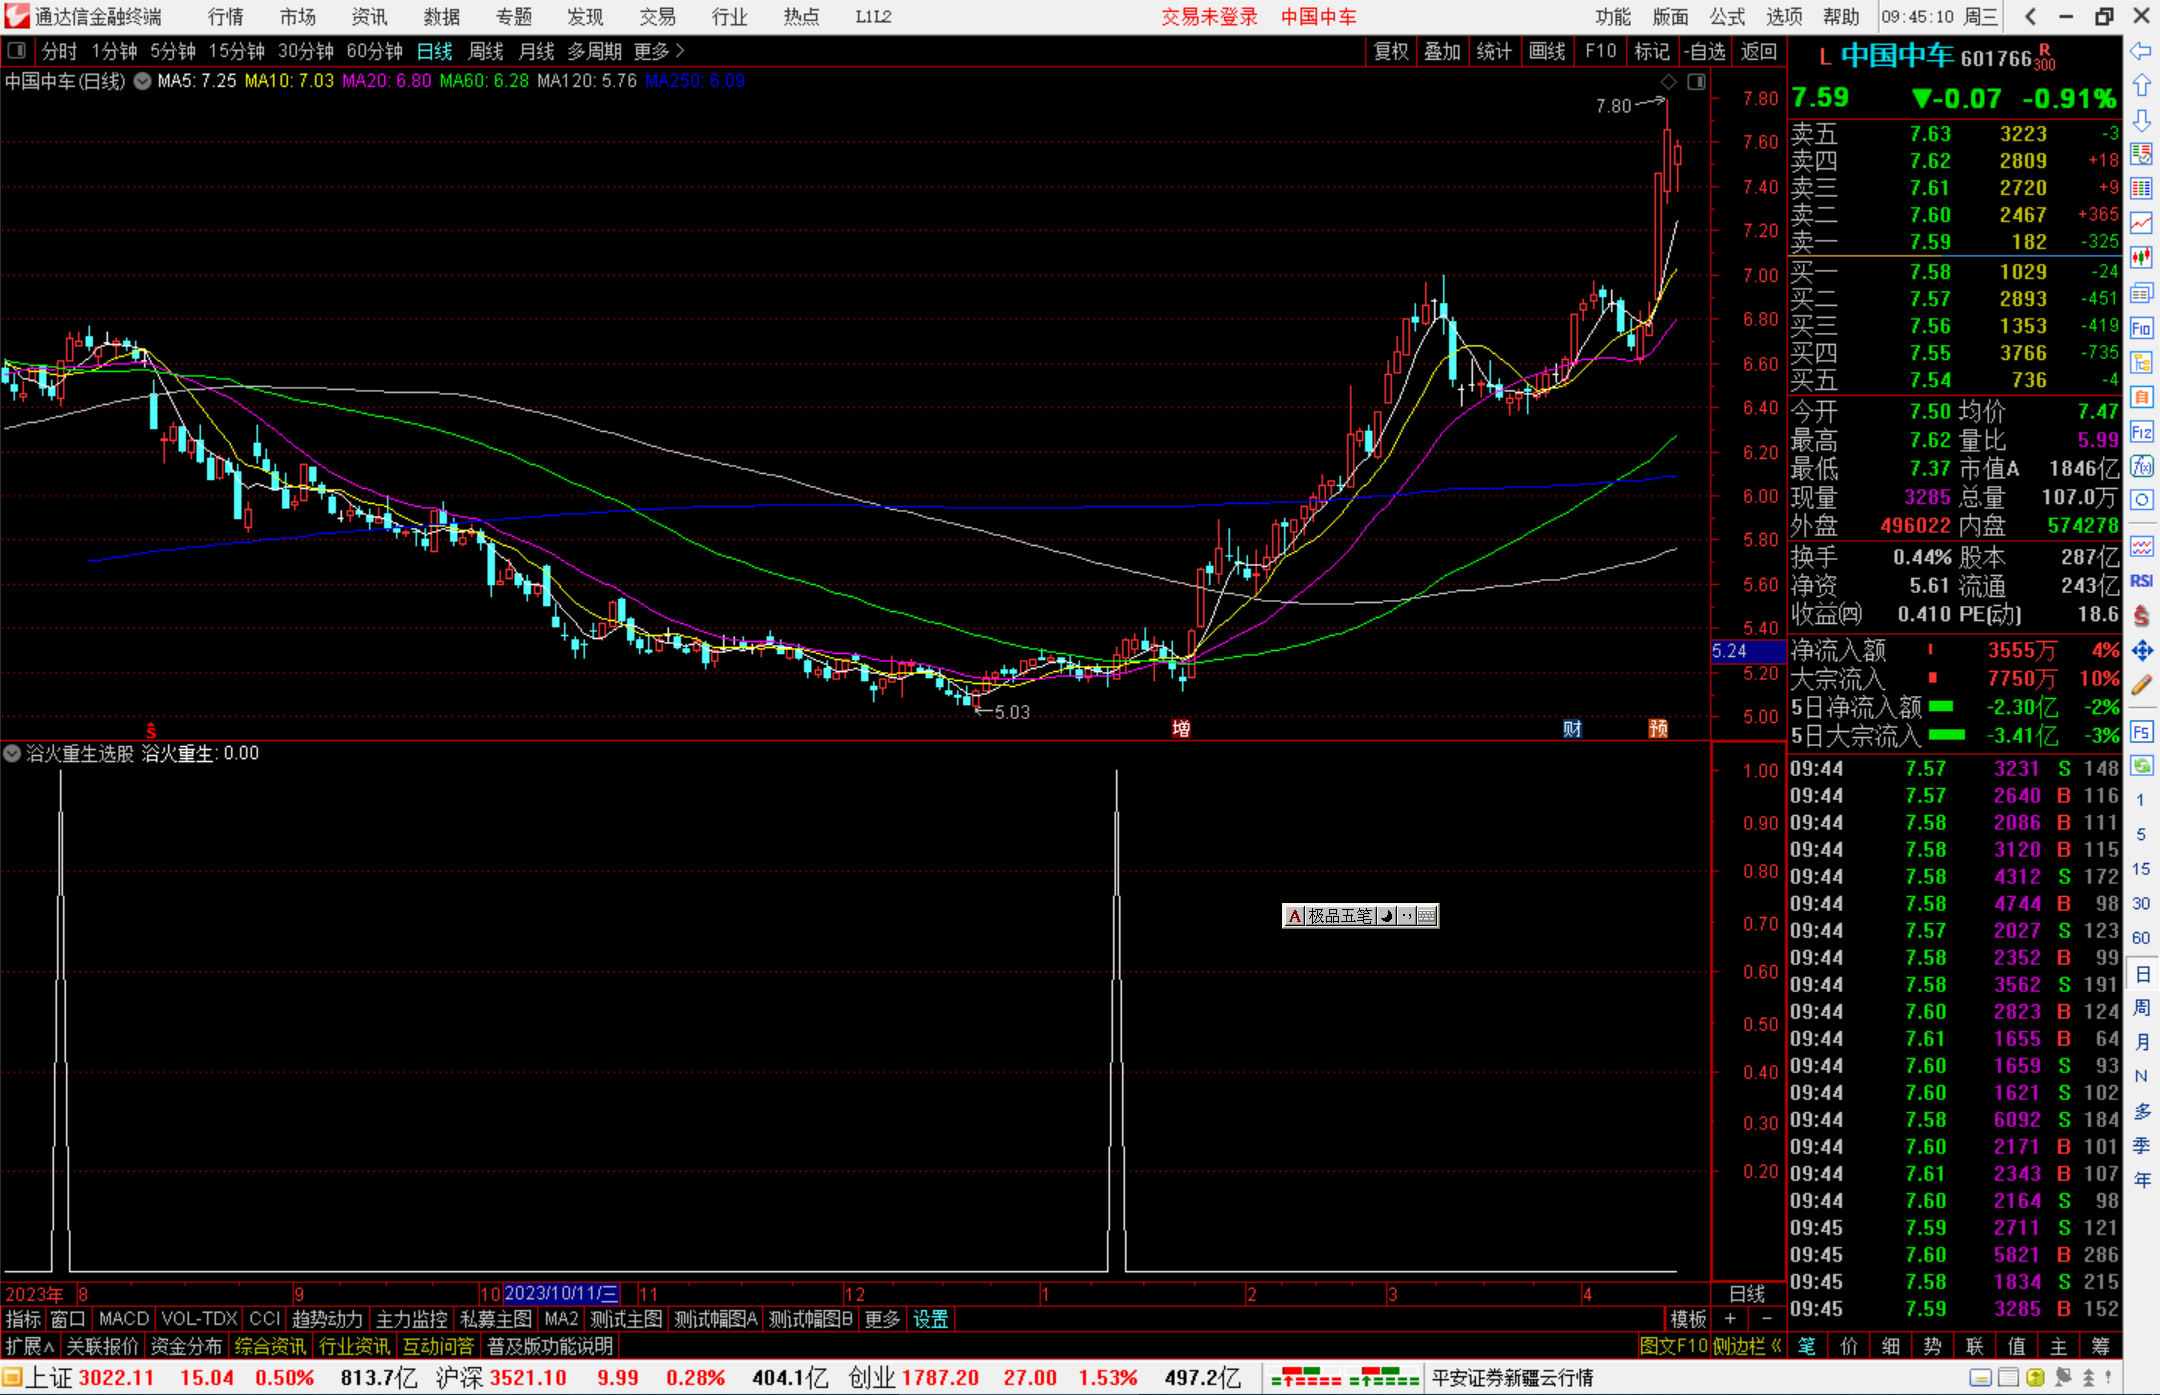The width and height of the screenshot is (2160, 1395).
Task: Click the orange document report icon
Action: coord(2141,397)
